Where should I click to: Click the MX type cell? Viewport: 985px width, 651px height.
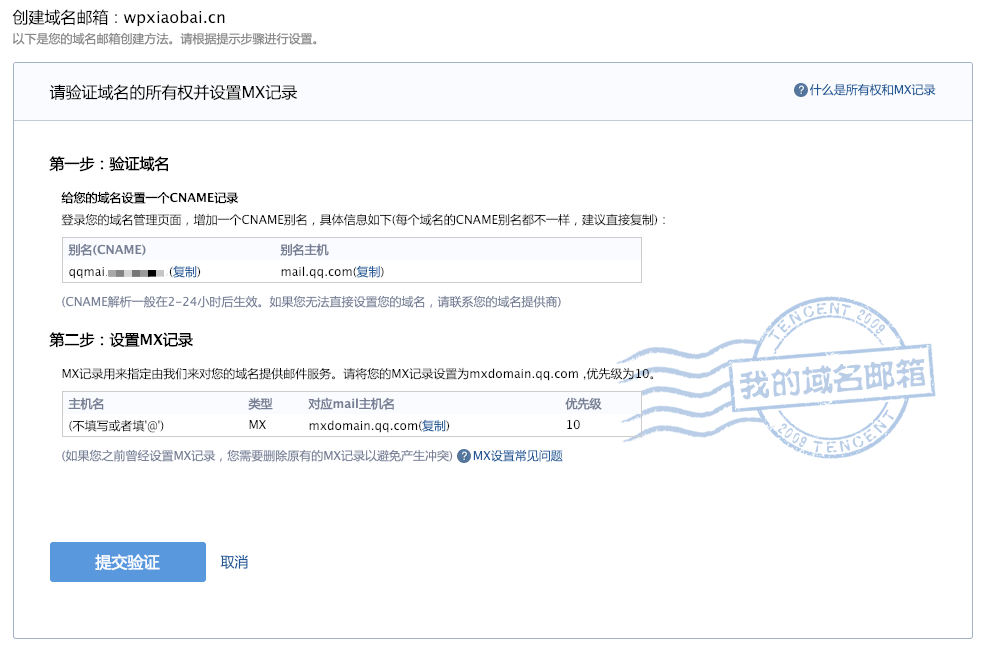[x=258, y=425]
